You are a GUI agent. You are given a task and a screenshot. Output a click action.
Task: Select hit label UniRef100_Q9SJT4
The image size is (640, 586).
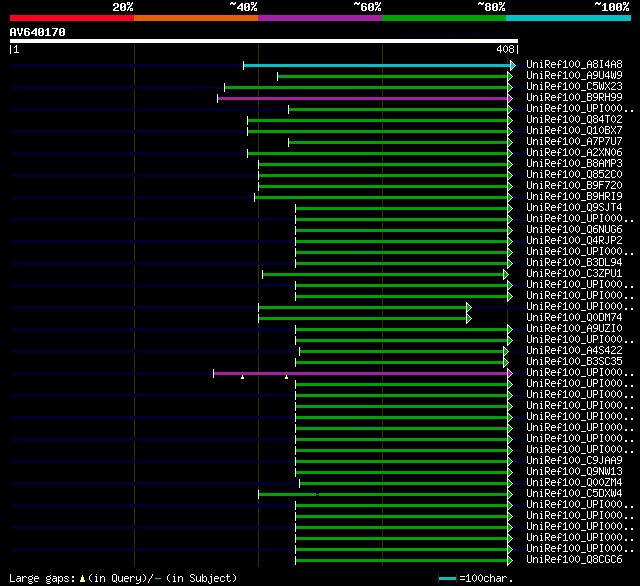click(x=574, y=208)
